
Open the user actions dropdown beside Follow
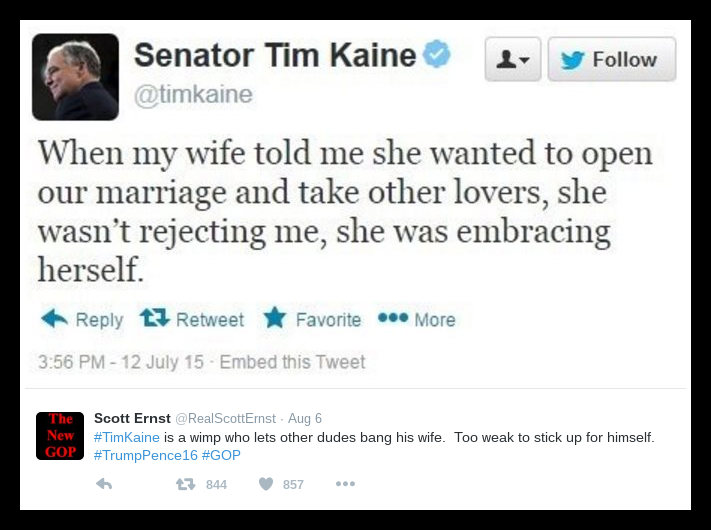pyautogui.click(x=512, y=59)
